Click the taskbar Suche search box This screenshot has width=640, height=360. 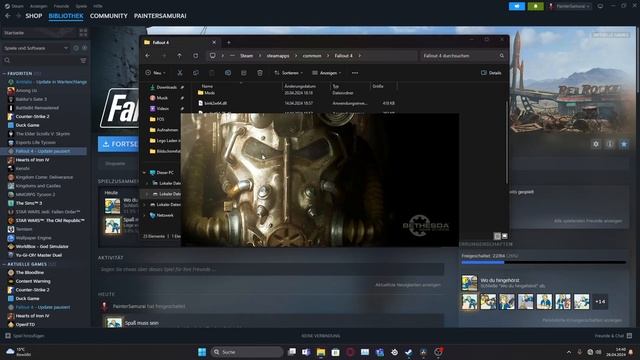[x=247, y=352]
